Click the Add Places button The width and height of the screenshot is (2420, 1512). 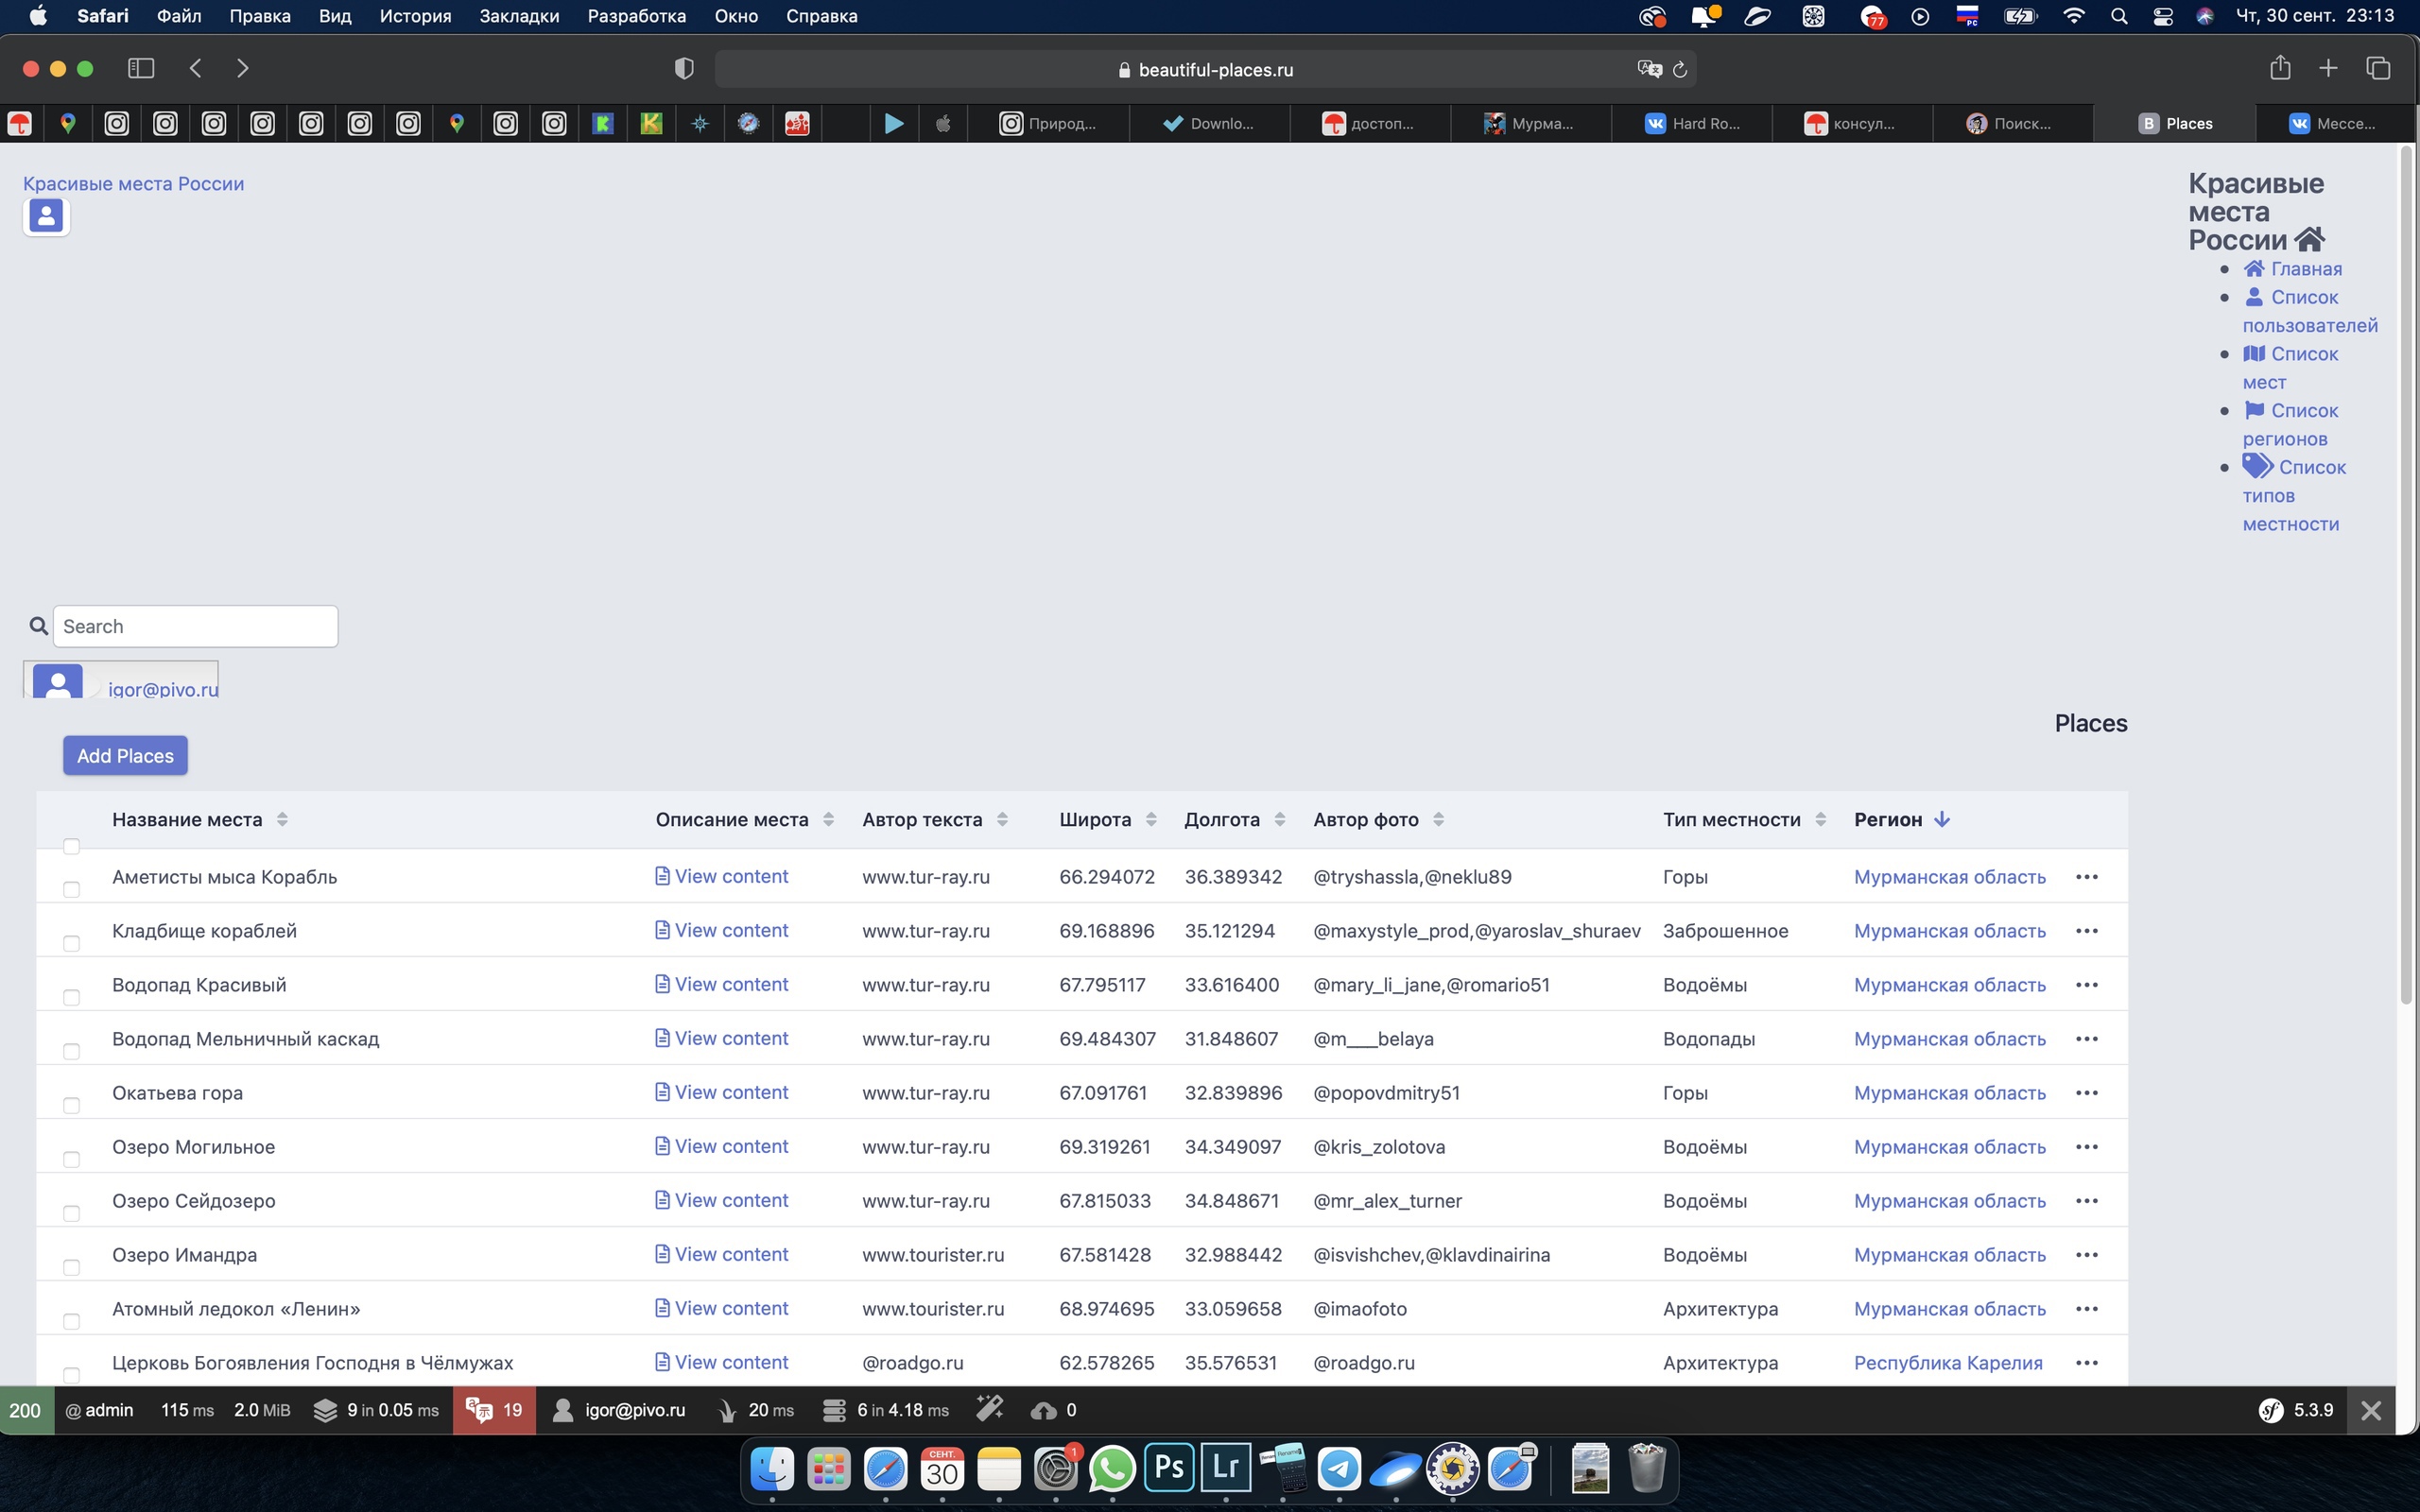point(124,755)
